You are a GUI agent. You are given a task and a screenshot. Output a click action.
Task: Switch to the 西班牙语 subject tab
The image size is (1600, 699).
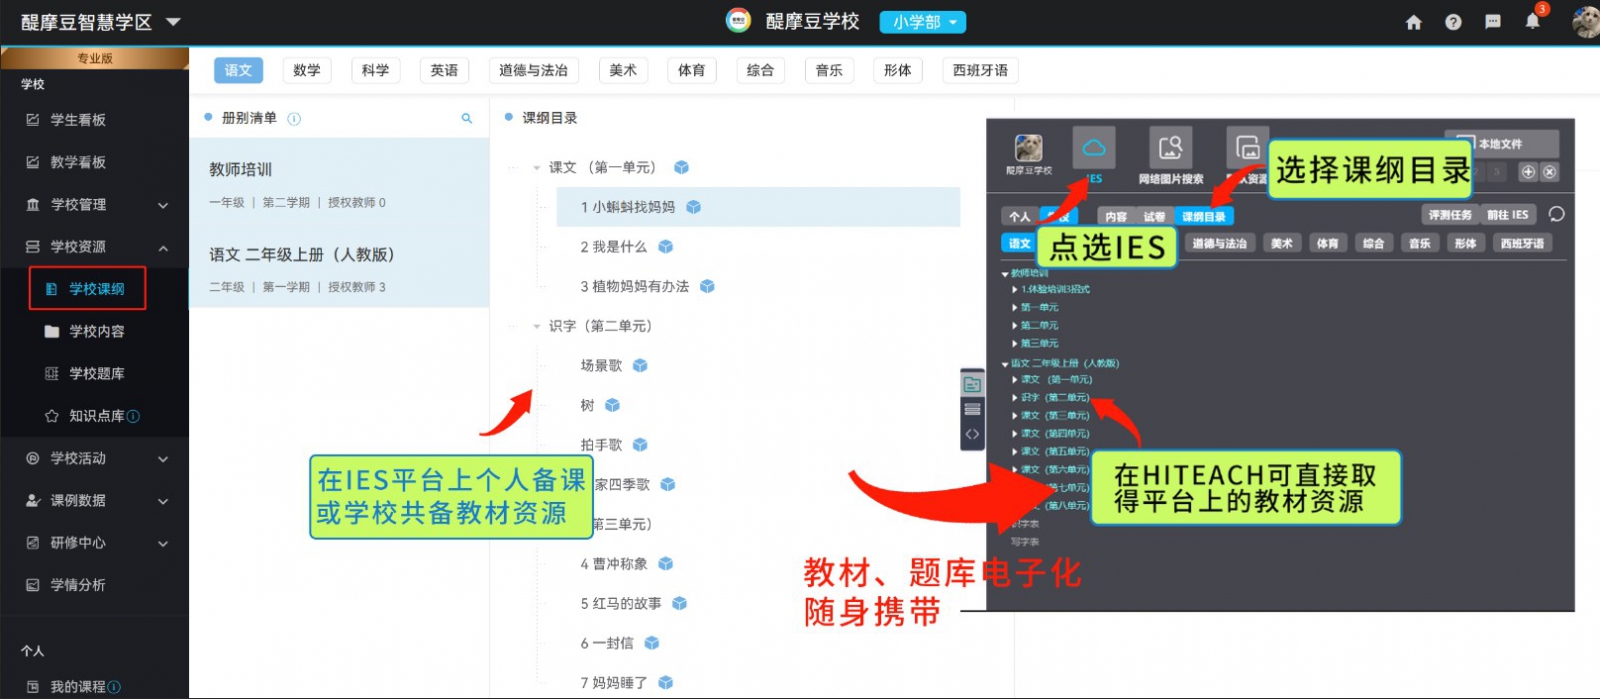point(980,70)
